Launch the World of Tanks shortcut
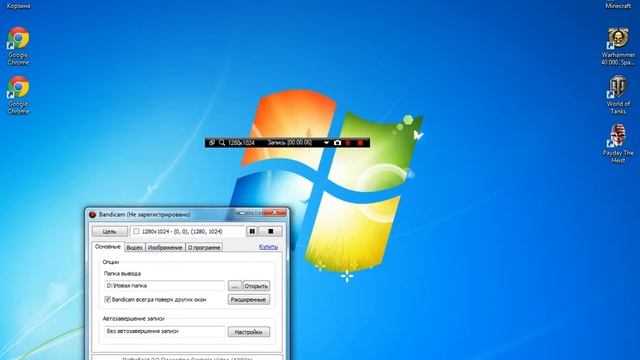 tap(618, 95)
